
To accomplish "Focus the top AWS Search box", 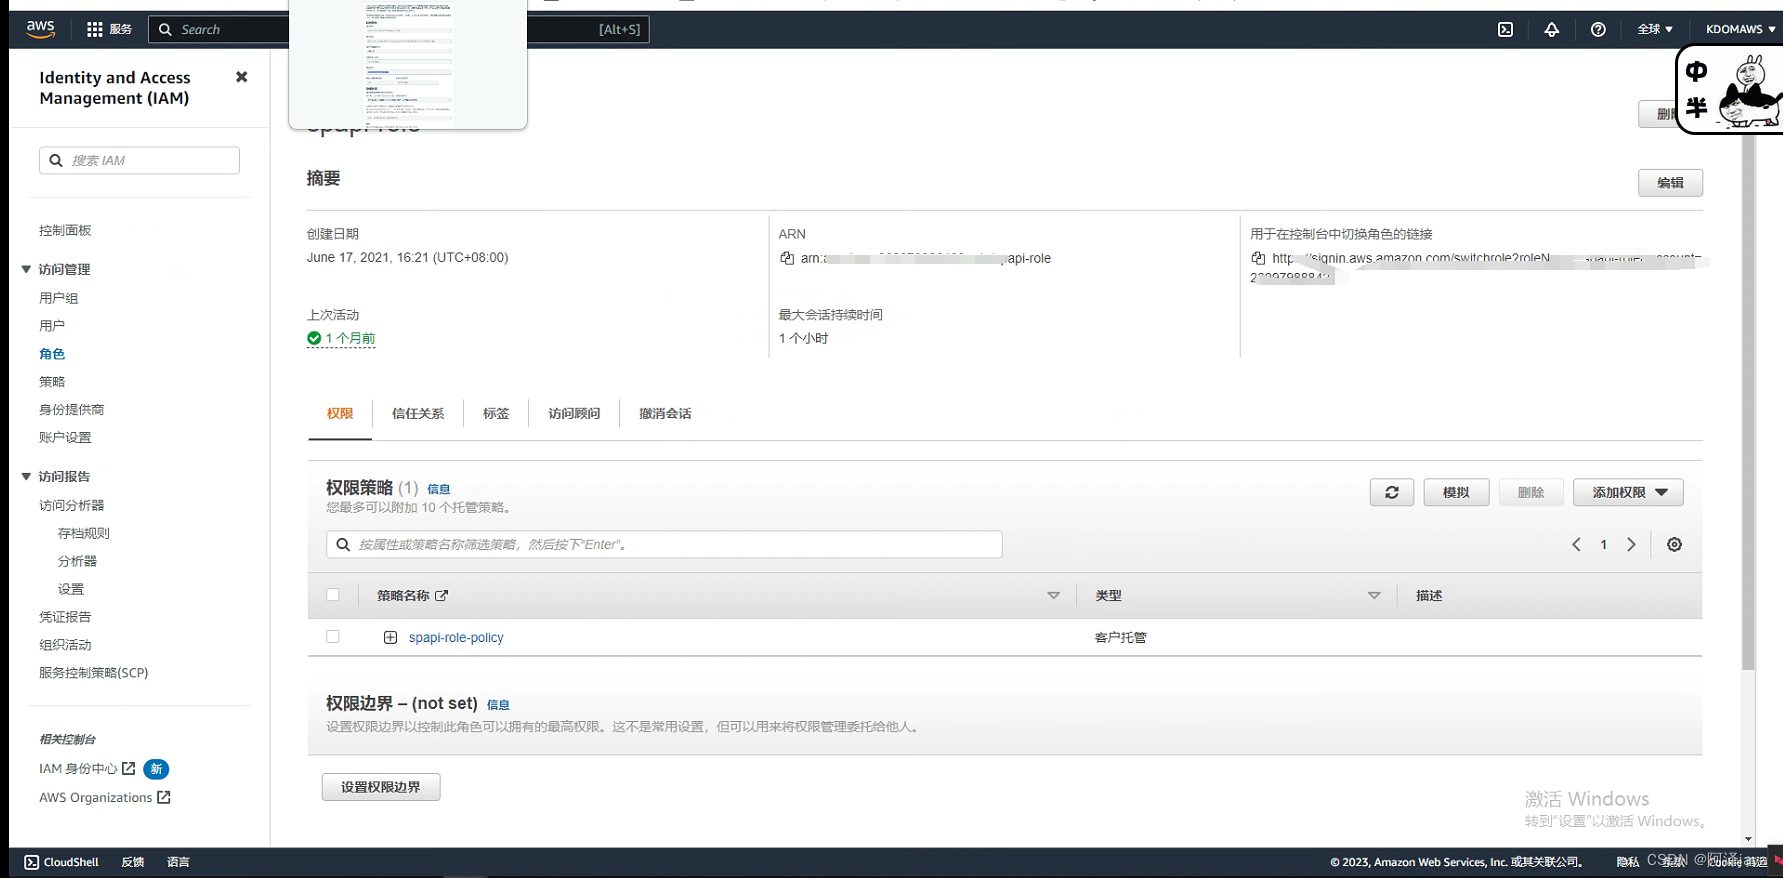I will 399,29.
